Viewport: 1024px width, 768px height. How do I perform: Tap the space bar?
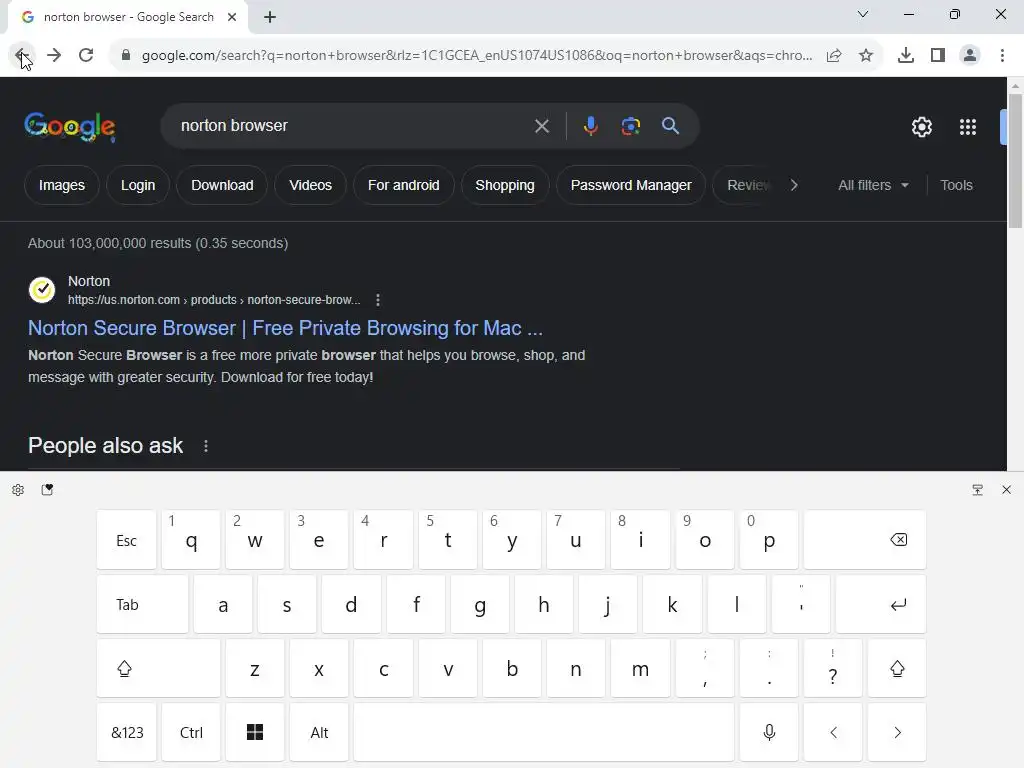(544, 732)
